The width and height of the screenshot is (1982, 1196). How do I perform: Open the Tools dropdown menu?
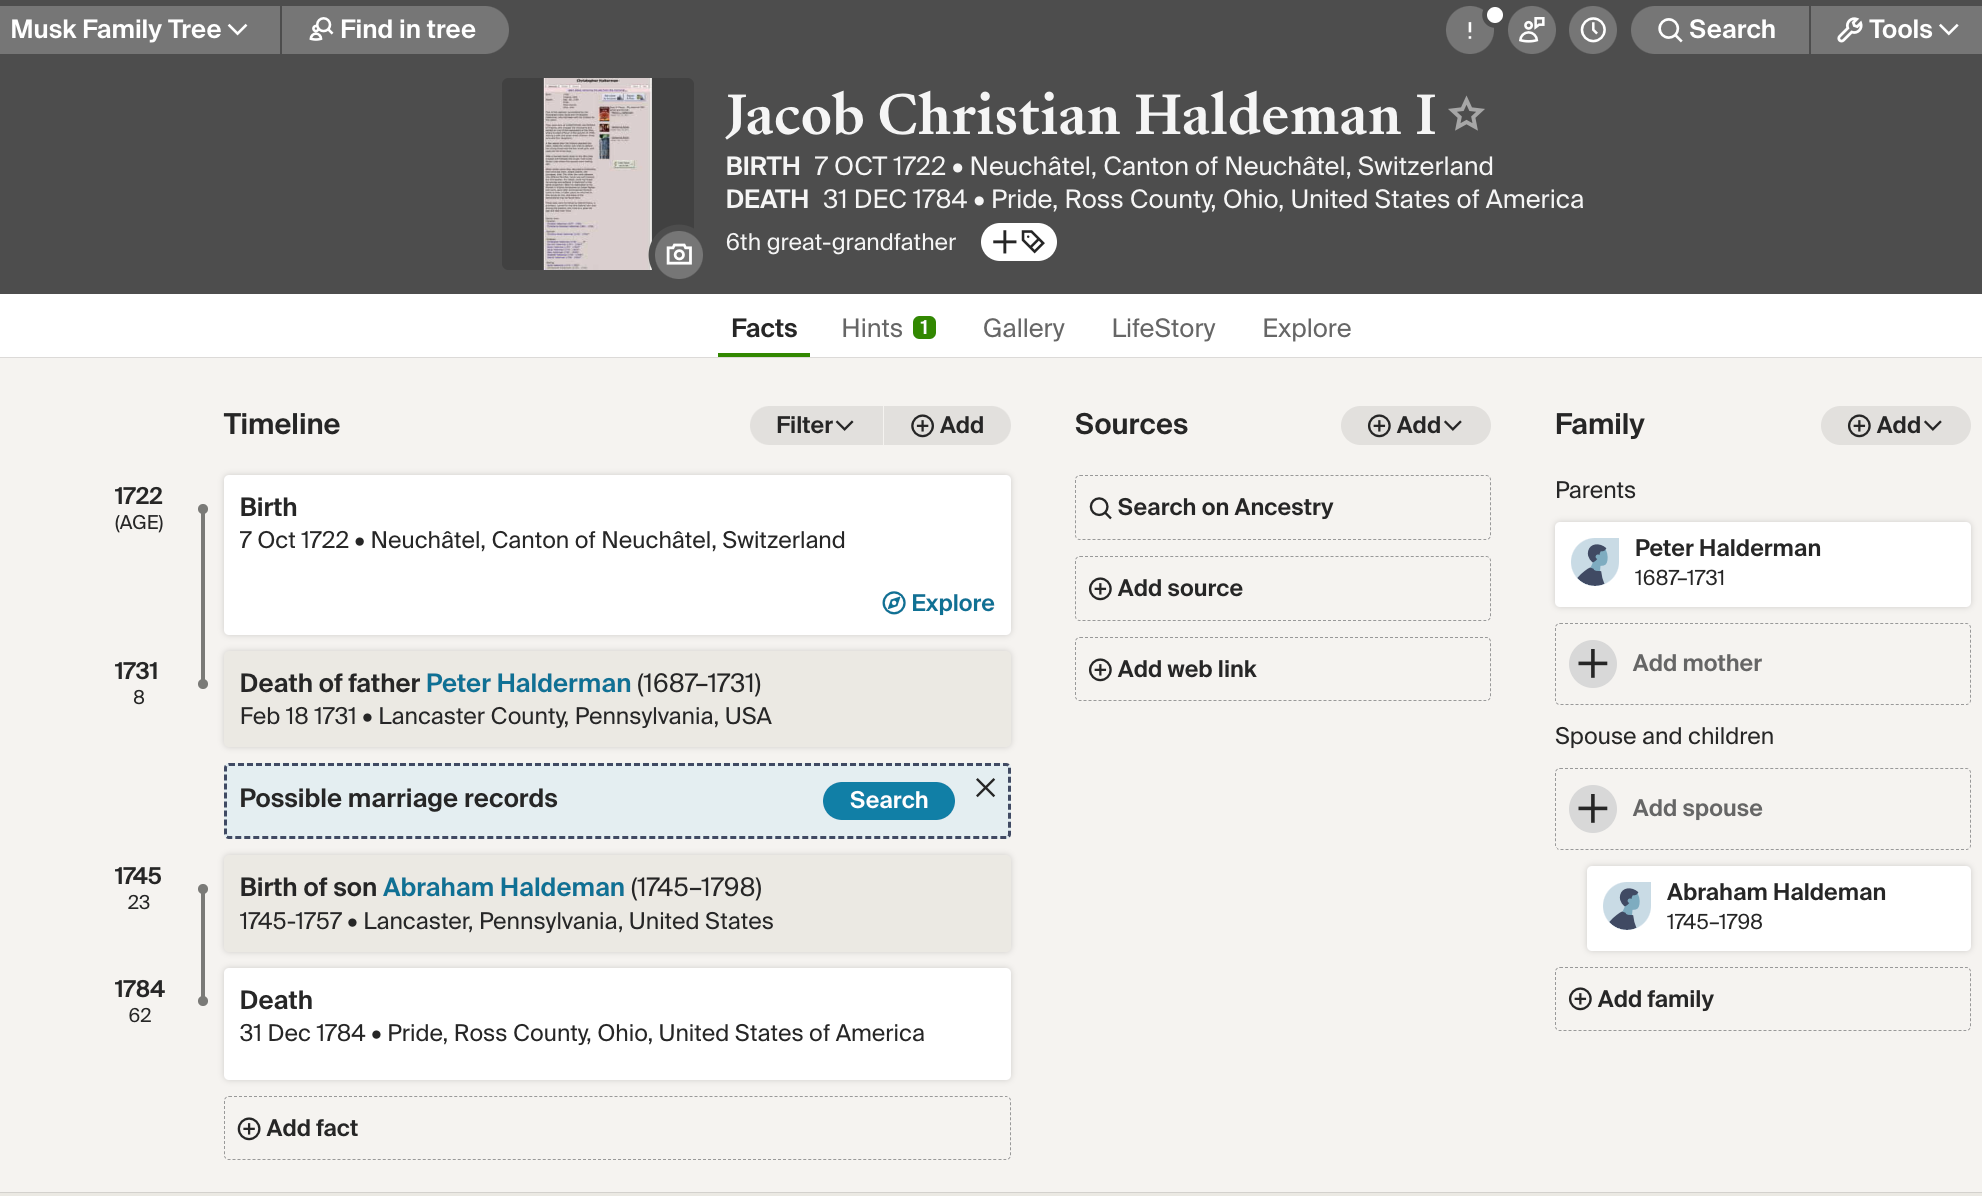(x=1897, y=30)
